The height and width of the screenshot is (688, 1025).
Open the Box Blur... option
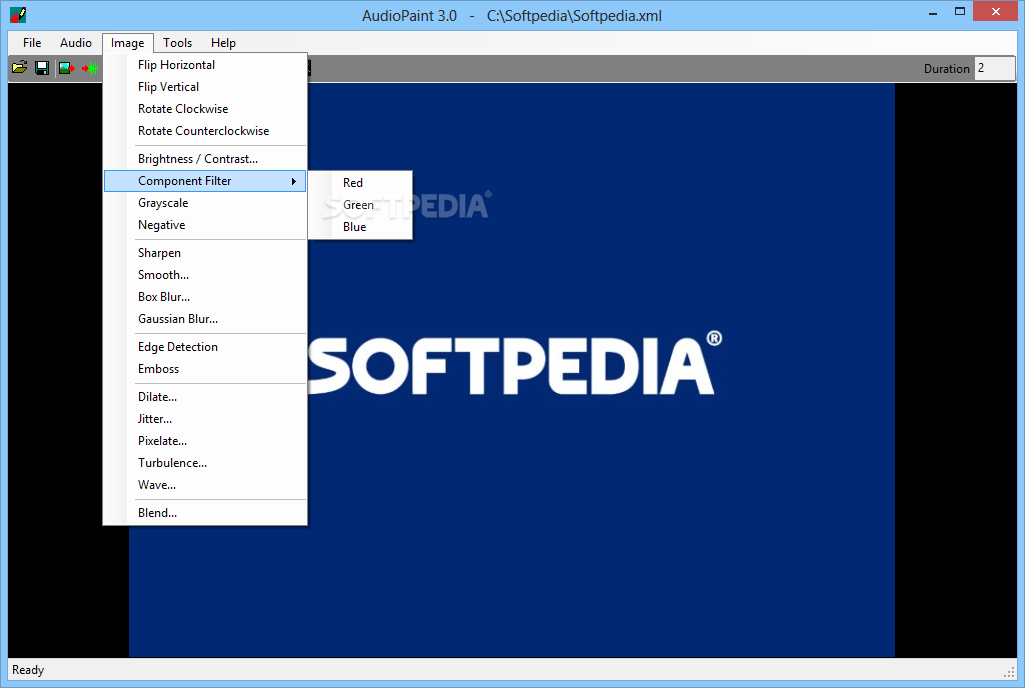(205, 297)
